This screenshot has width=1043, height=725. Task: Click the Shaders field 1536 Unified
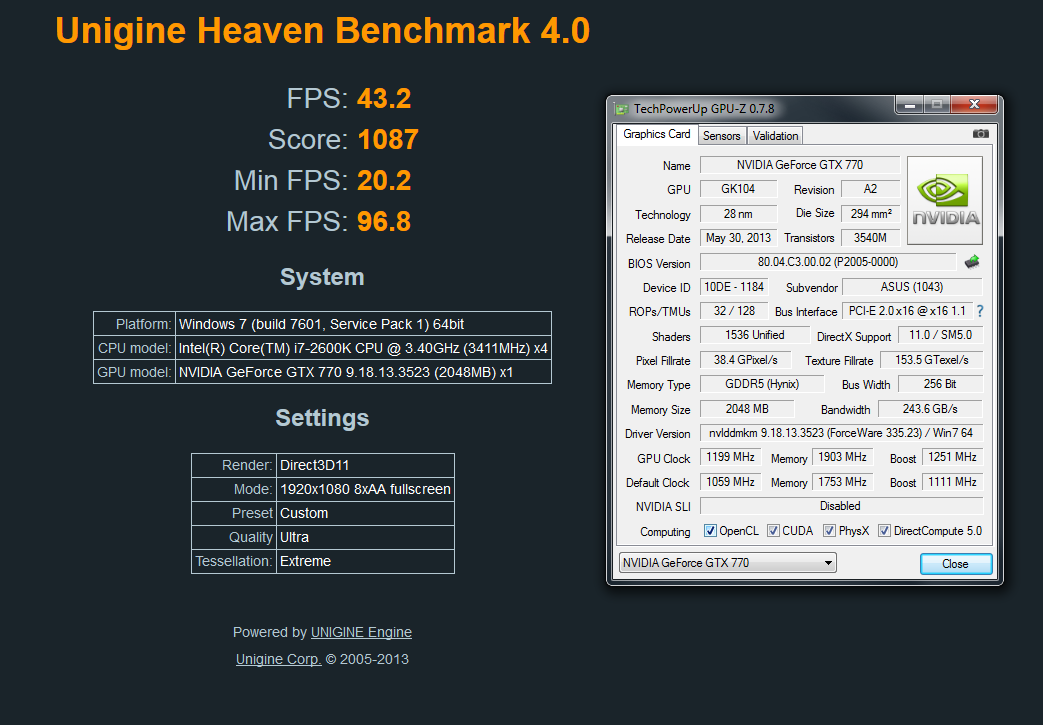[755, 335]
